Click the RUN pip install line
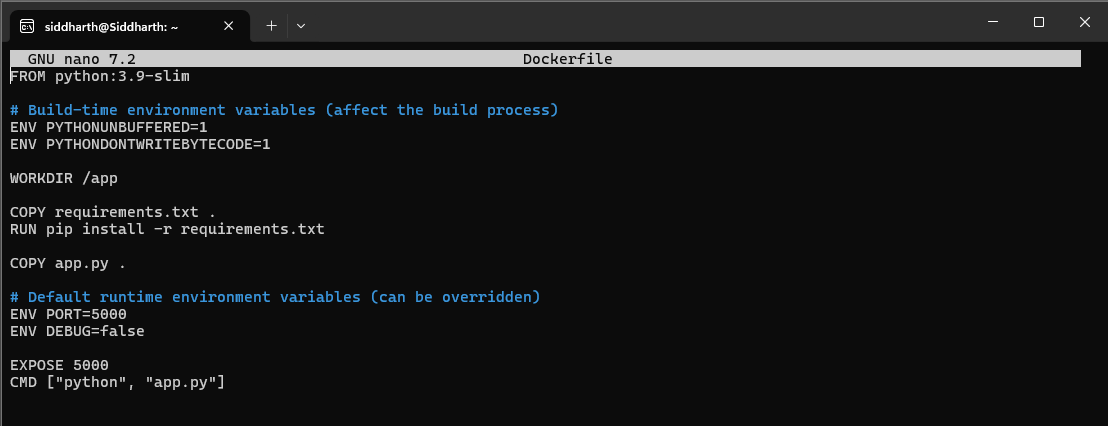The image size is (1108, 426). (x=167, y=229)
